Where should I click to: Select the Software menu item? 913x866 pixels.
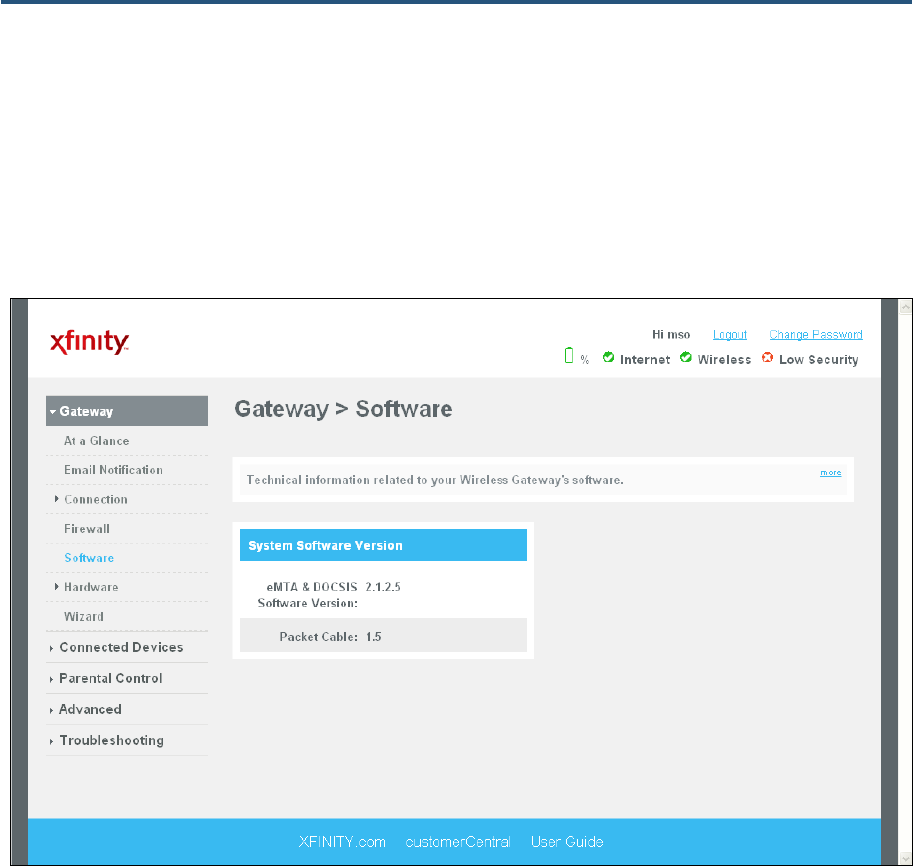click(x=89, y=557)
